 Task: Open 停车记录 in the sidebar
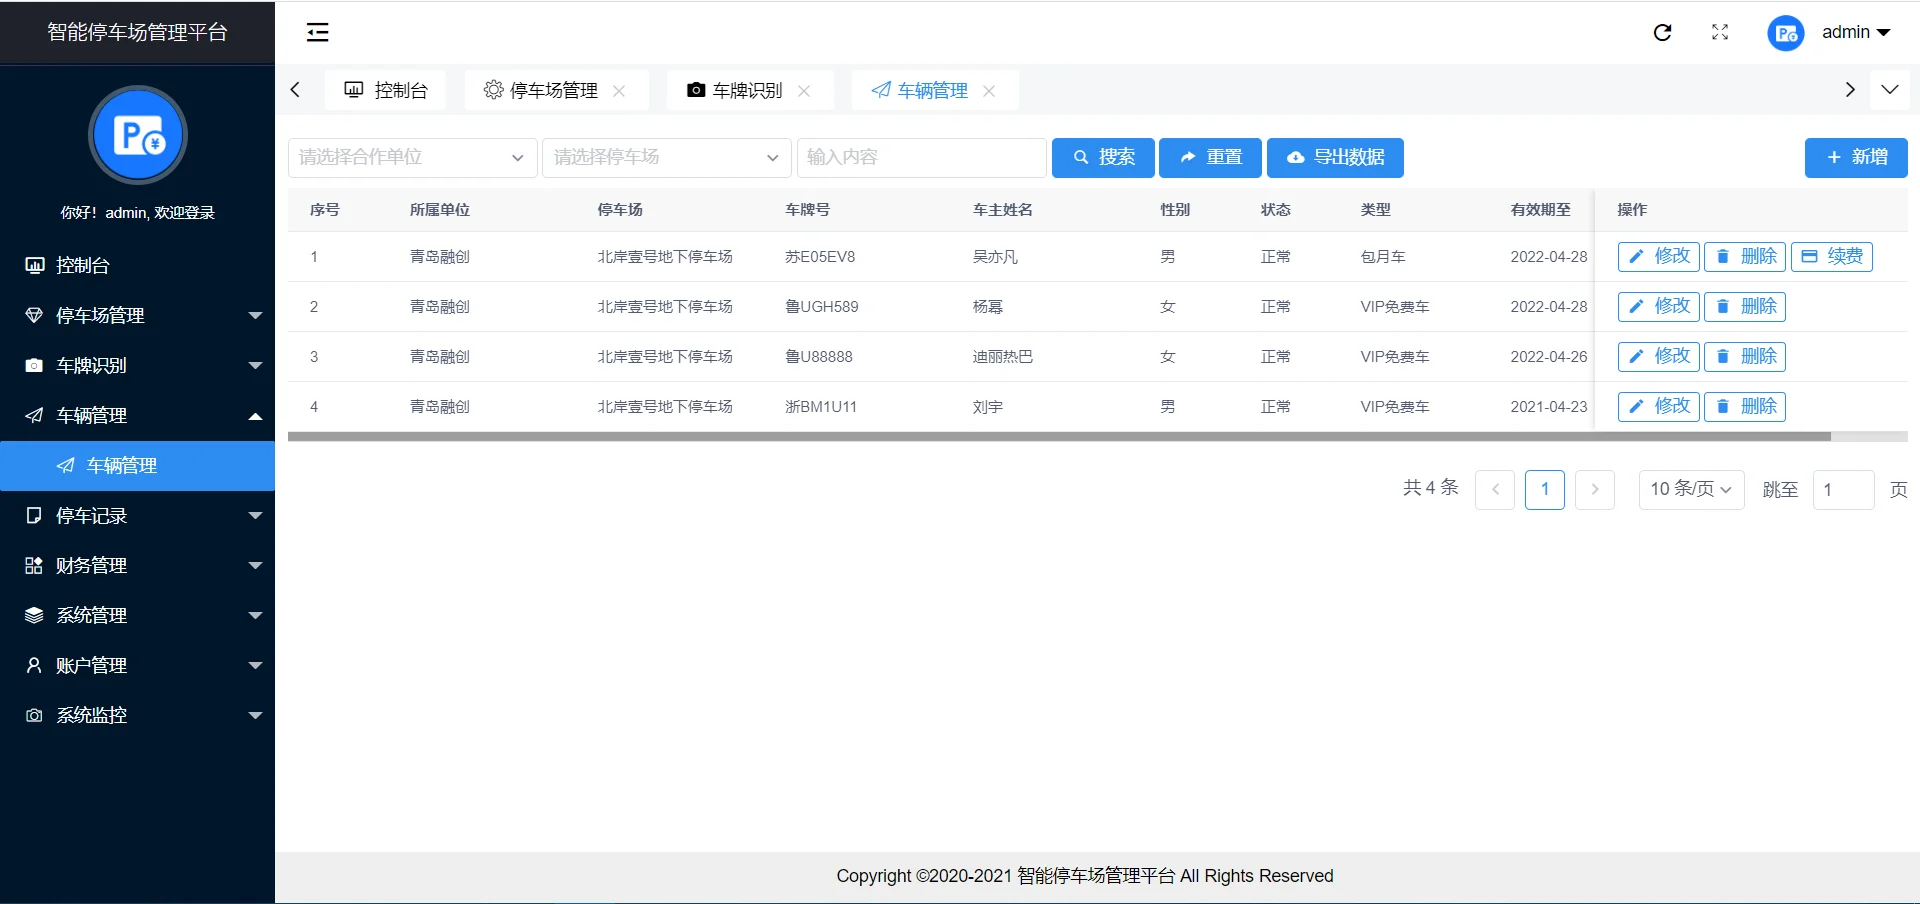click(137, 516)
